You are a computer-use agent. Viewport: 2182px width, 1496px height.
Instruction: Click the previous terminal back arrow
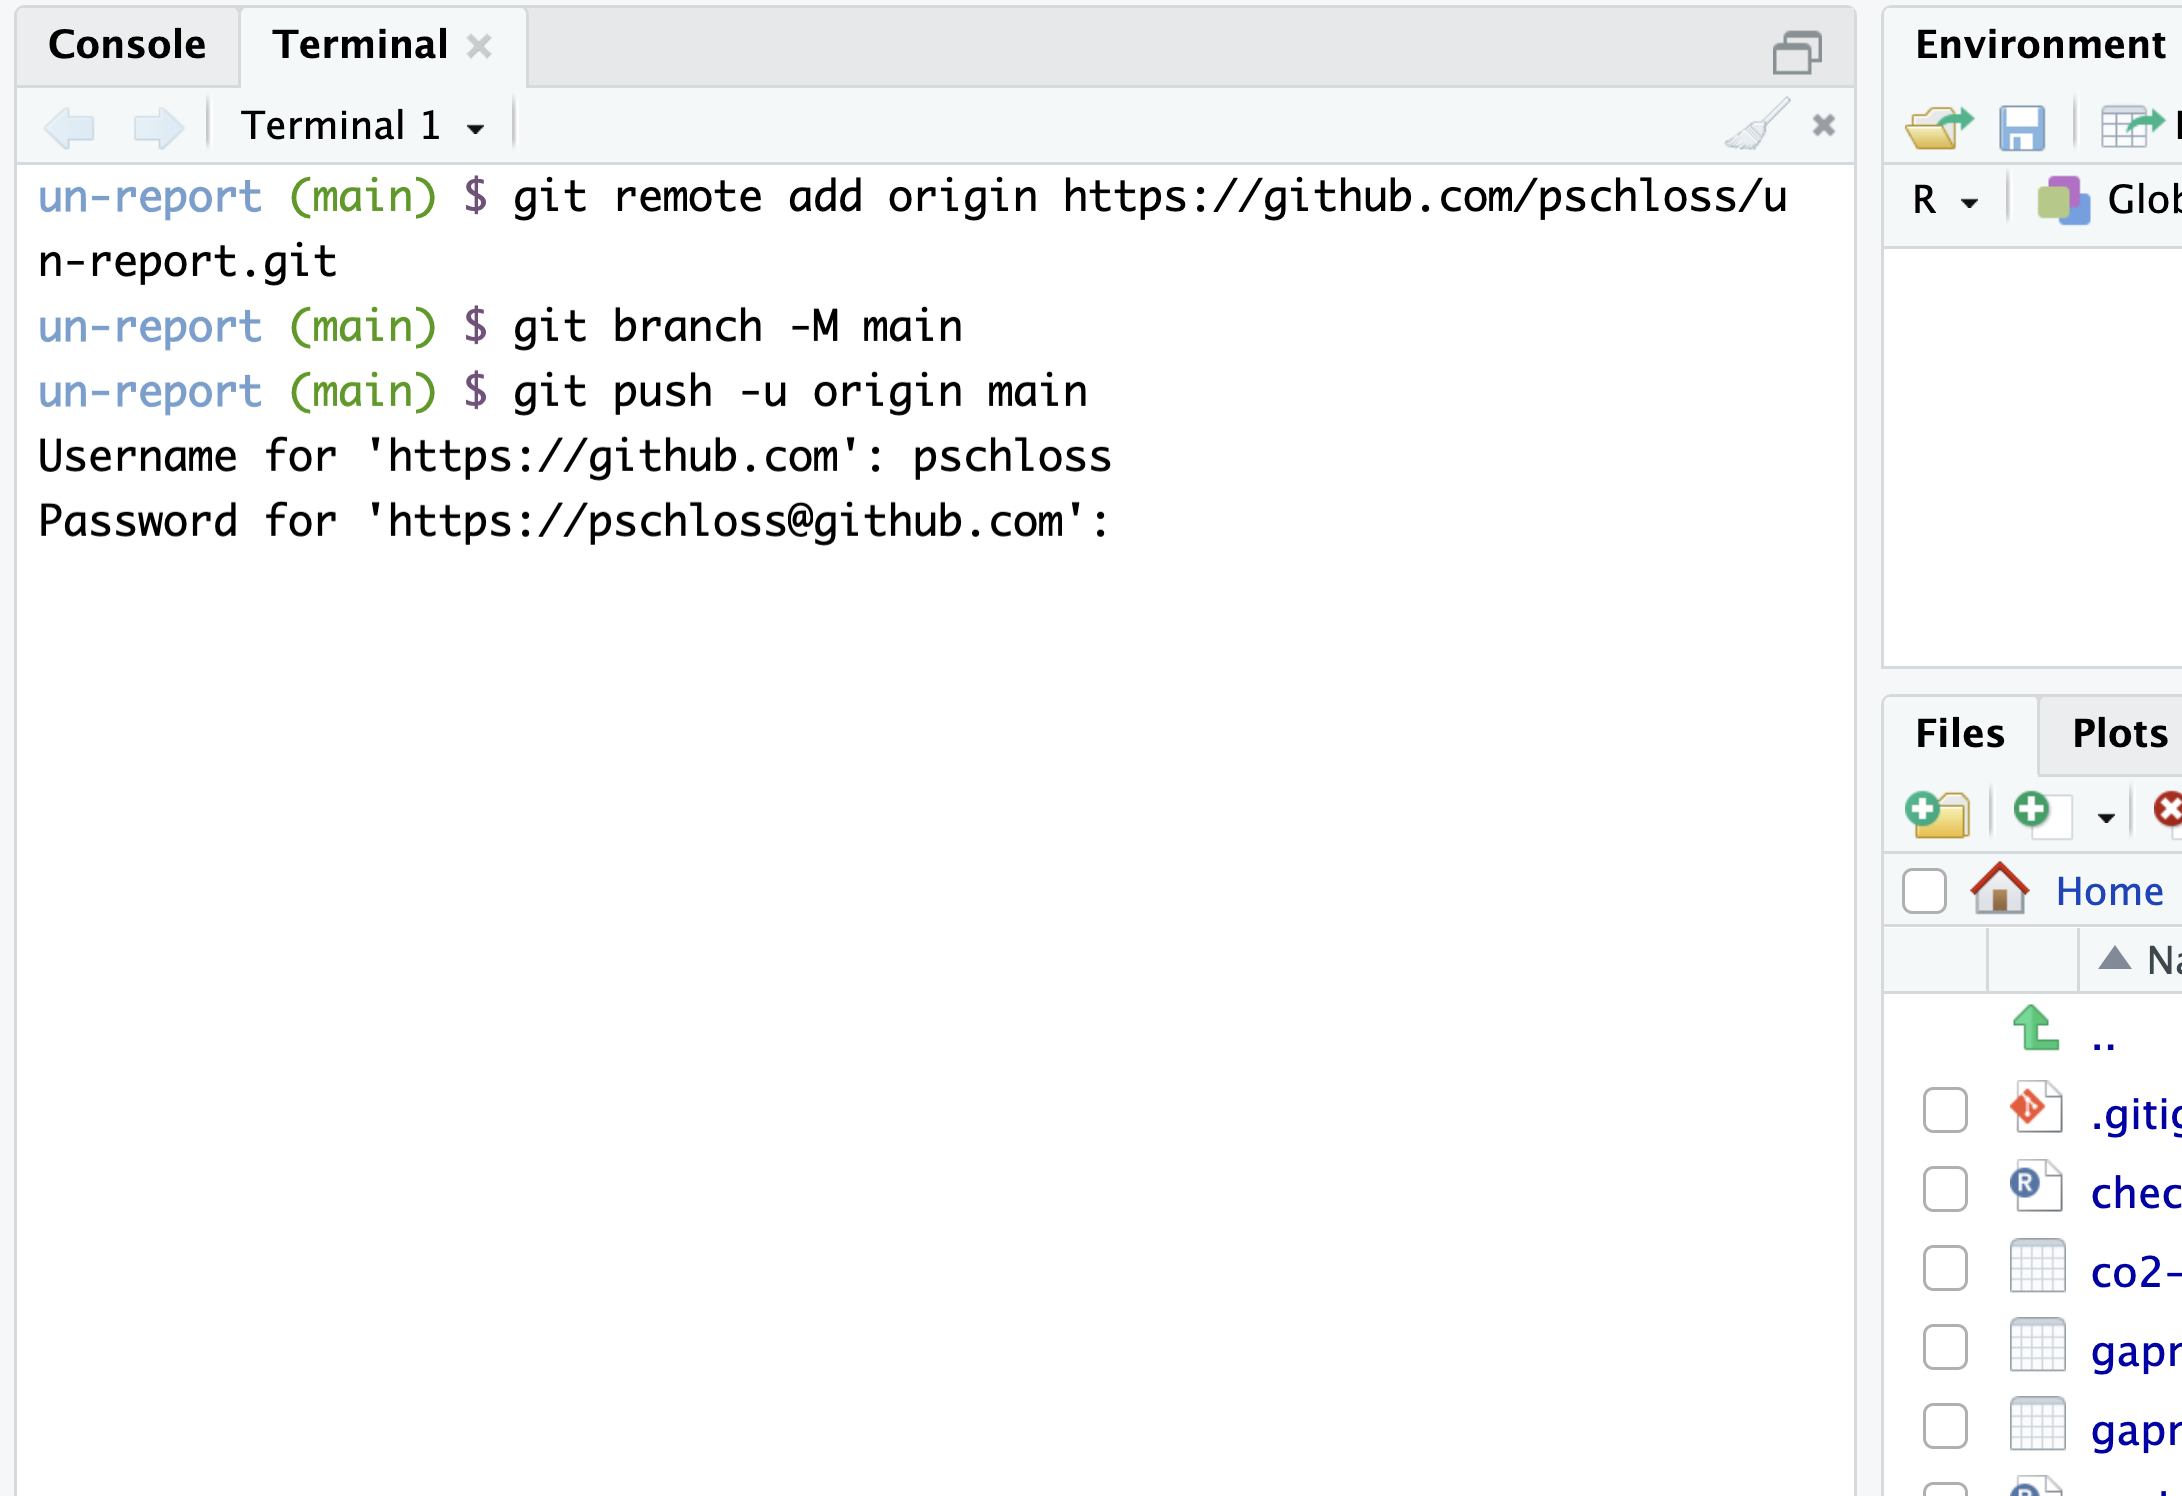[x=70, y=127]
